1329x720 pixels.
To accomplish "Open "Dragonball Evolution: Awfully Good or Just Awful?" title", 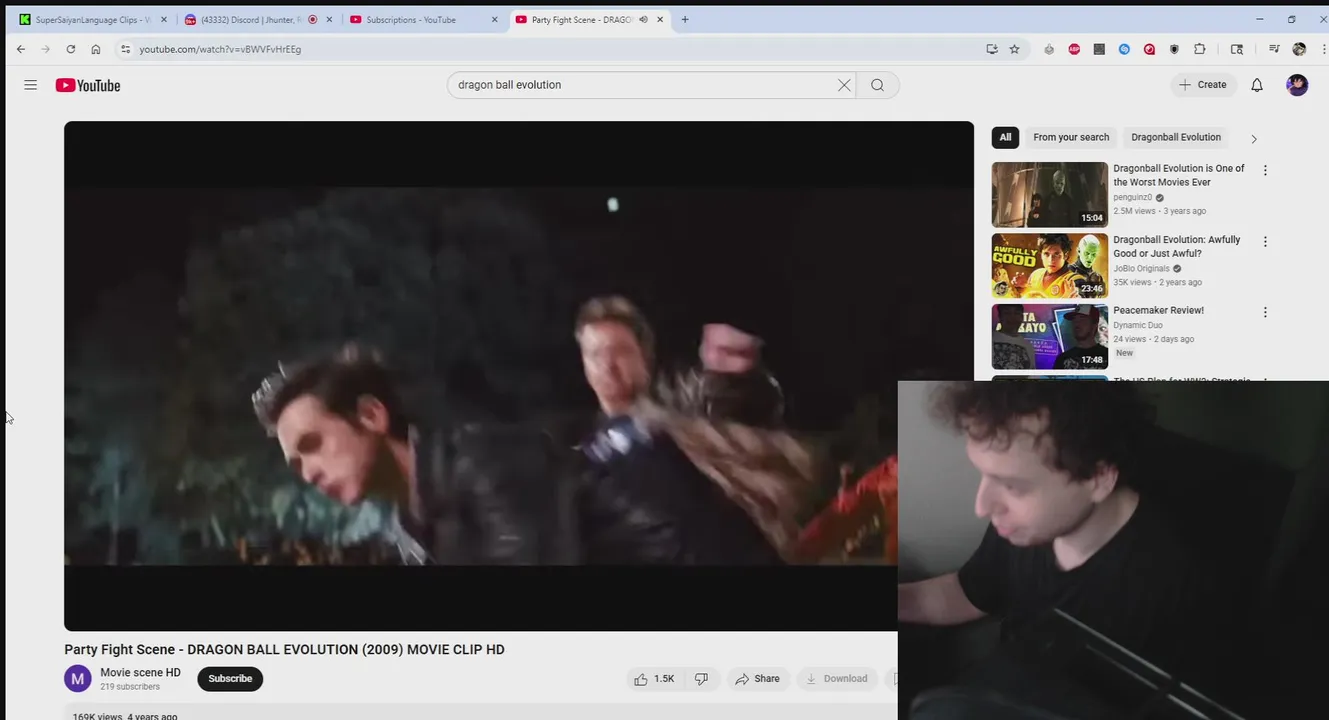I will pyautogui.click(x=1177, y=246).
